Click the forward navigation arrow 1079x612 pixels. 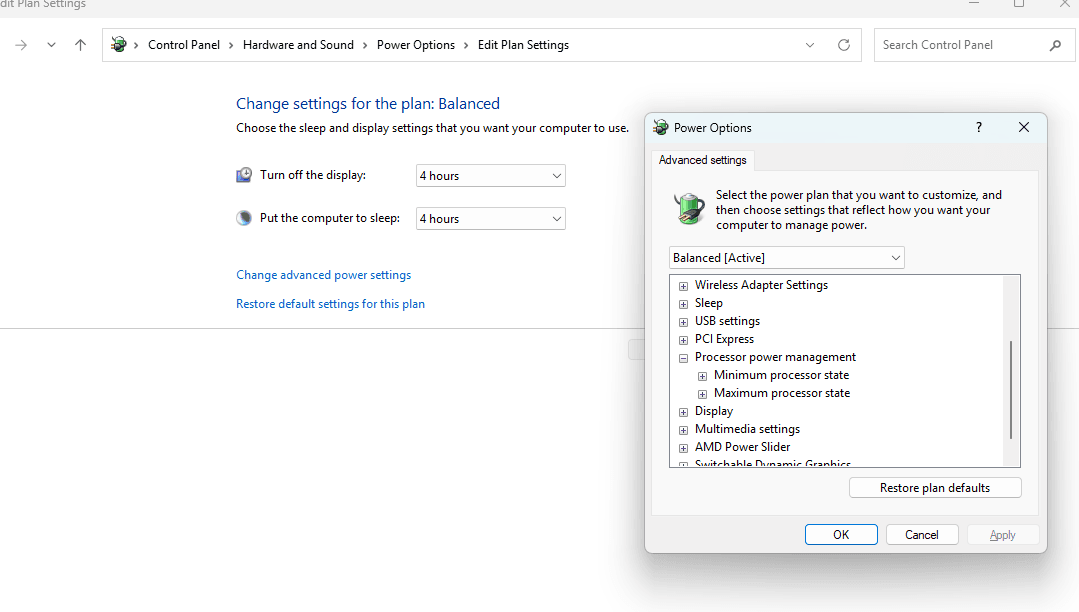21,45
